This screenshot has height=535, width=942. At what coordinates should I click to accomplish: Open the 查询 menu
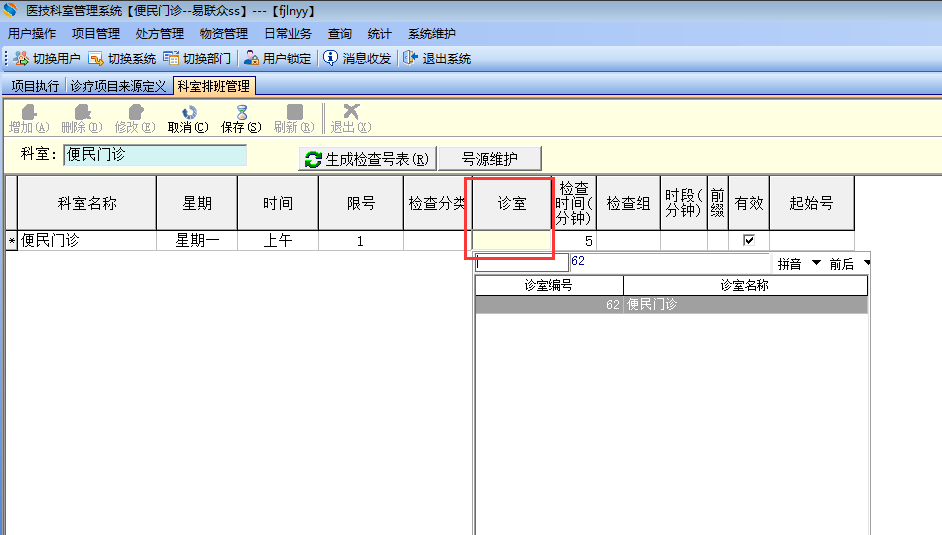pyautogui.click(x=340, y=34)
